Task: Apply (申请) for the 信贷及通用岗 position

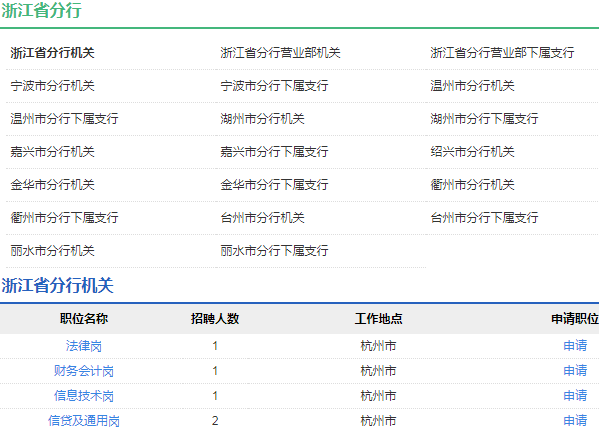Action: [575, 421]
